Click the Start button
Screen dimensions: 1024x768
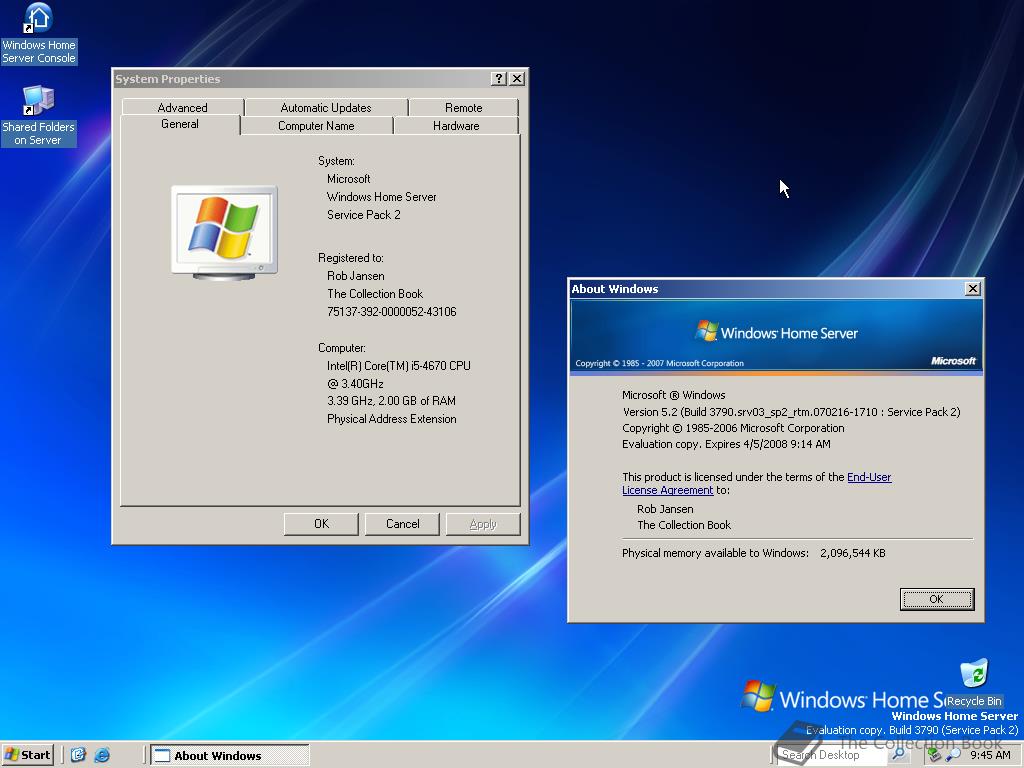click(27, 755)
